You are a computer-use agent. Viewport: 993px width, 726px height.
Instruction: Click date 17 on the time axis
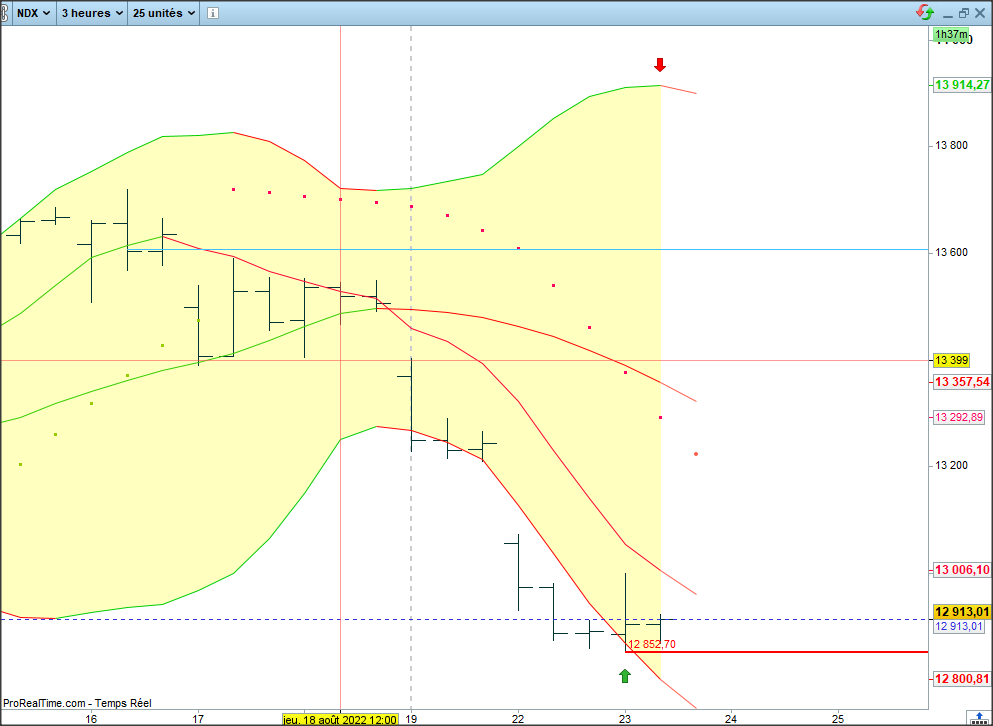coord(198,719)
